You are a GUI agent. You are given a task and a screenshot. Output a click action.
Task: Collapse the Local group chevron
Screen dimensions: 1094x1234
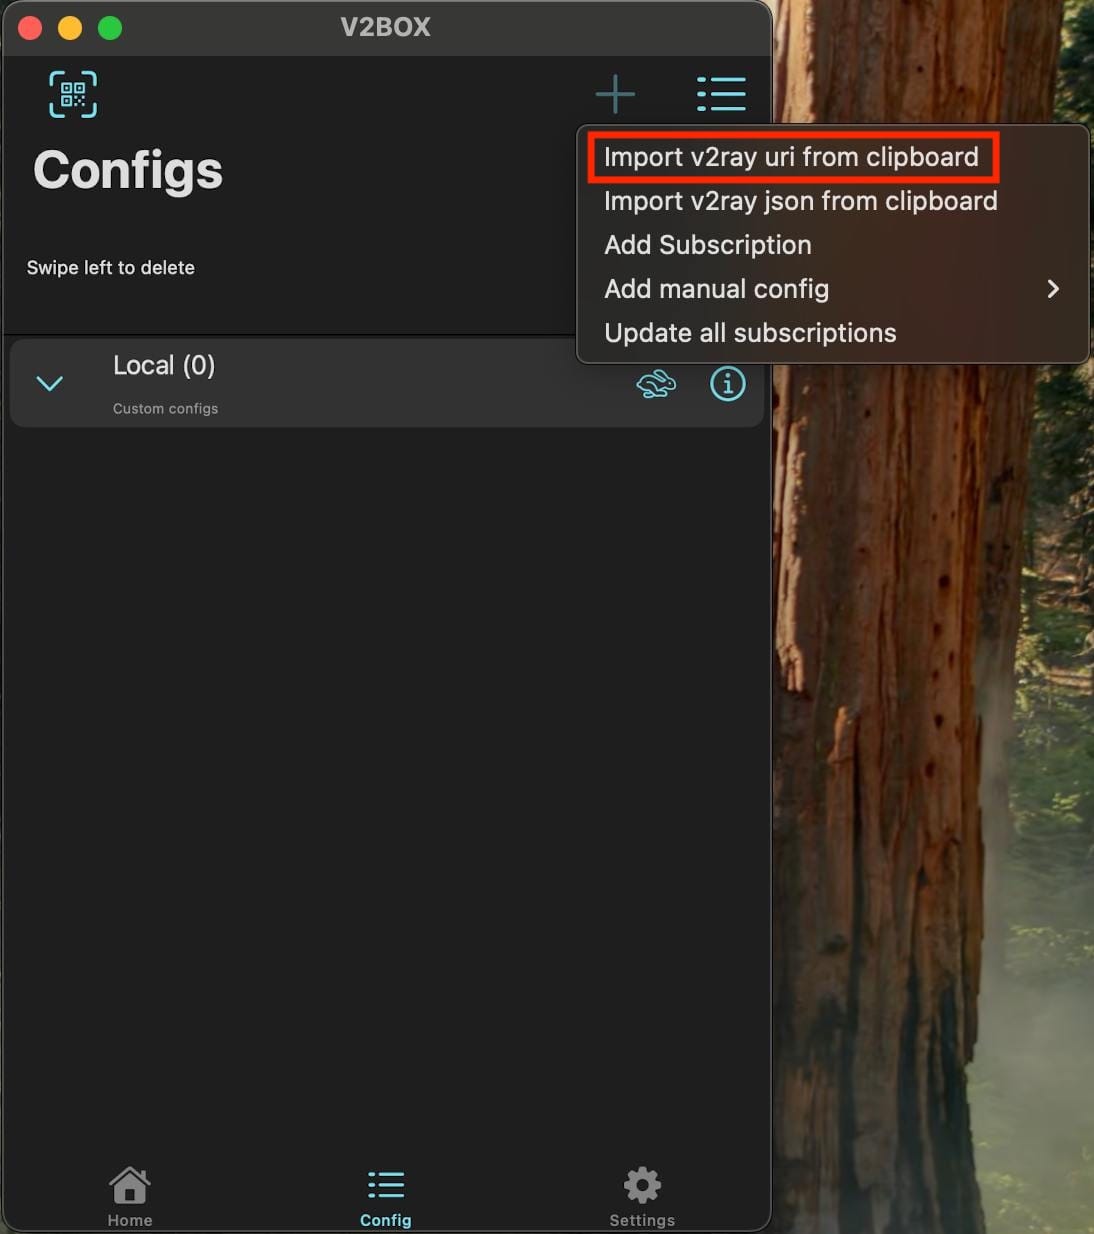point(50,384)
